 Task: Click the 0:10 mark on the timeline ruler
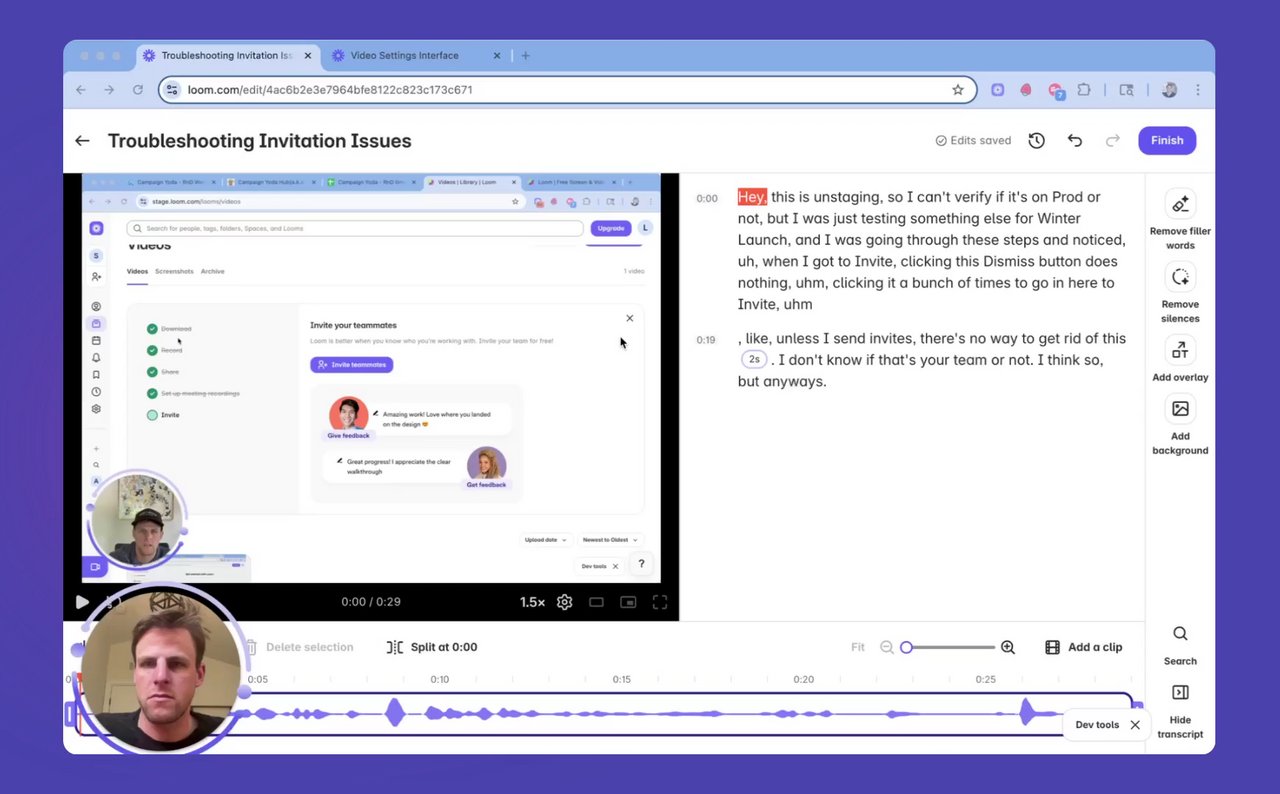coord(440,679)
